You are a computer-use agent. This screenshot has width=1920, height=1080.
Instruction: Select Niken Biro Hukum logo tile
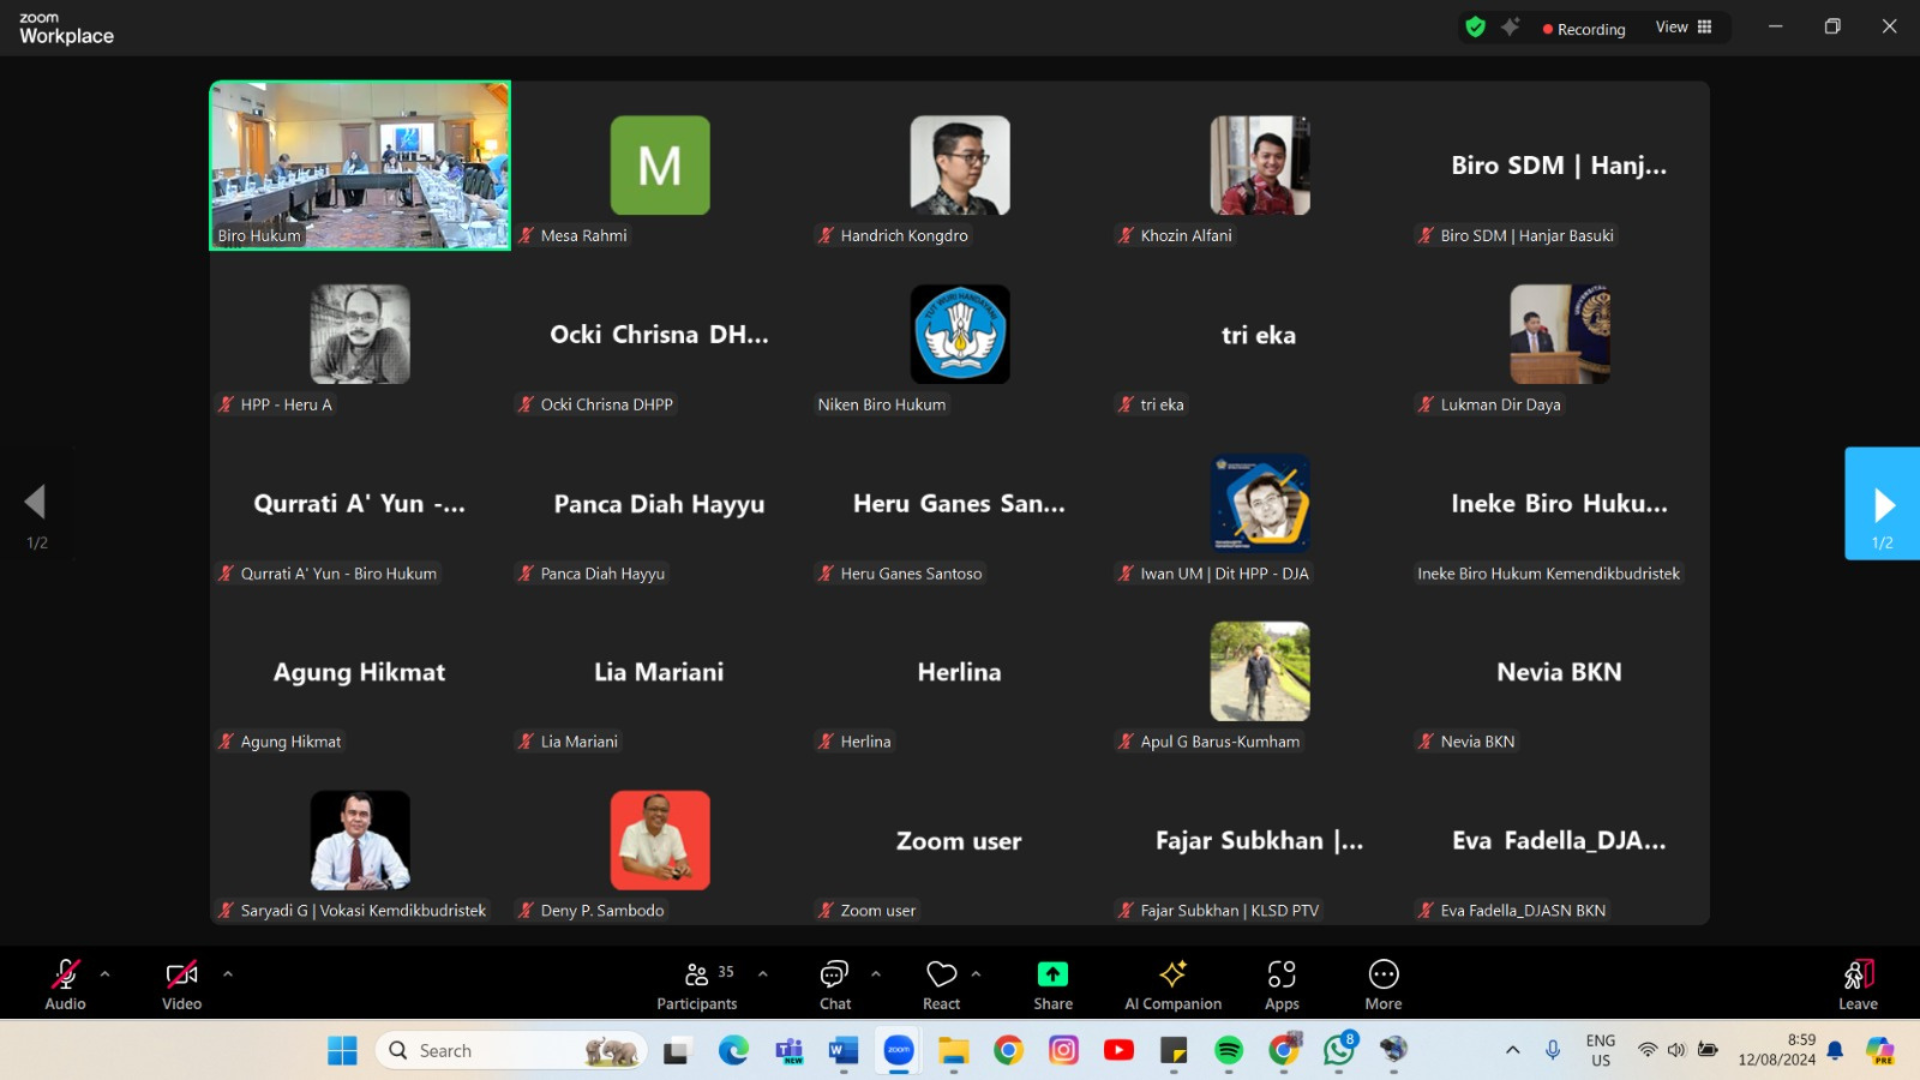point(960,334)
